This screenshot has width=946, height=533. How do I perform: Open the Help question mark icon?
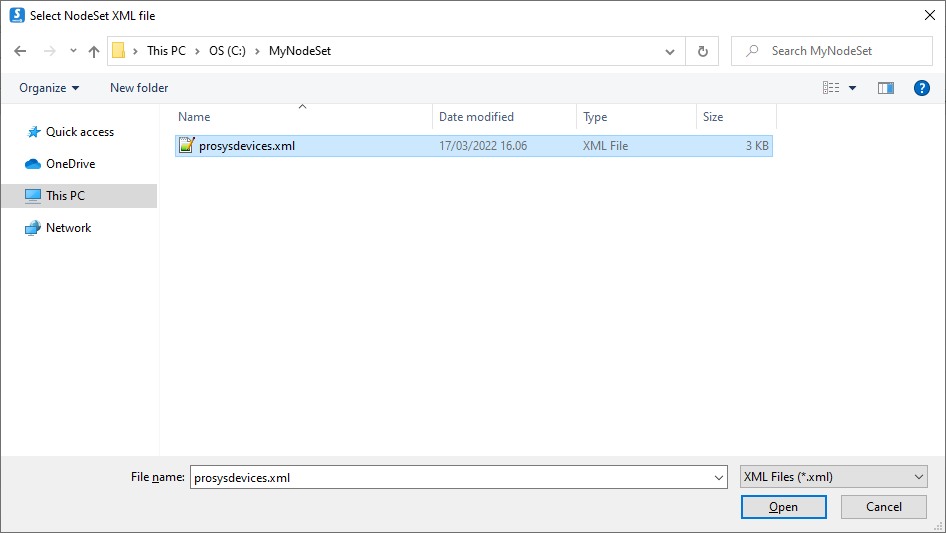[x=922, y=88]
